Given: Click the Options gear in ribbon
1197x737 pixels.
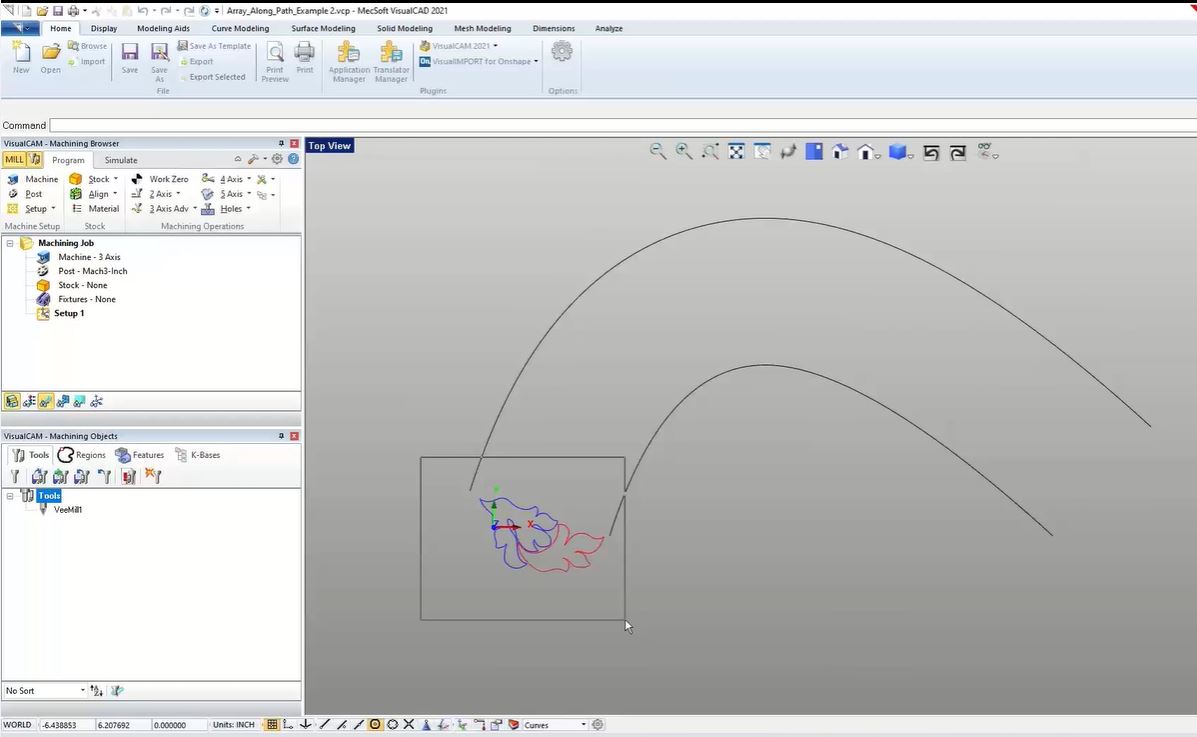Looking at the screenshot, I should [x=562, y=52].
